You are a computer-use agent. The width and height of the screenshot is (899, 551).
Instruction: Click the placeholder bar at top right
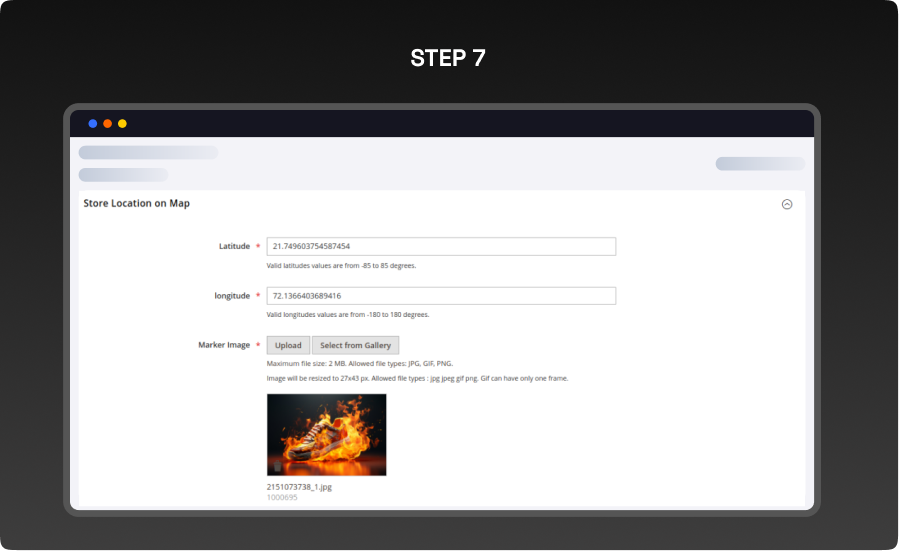click(759, 164)
